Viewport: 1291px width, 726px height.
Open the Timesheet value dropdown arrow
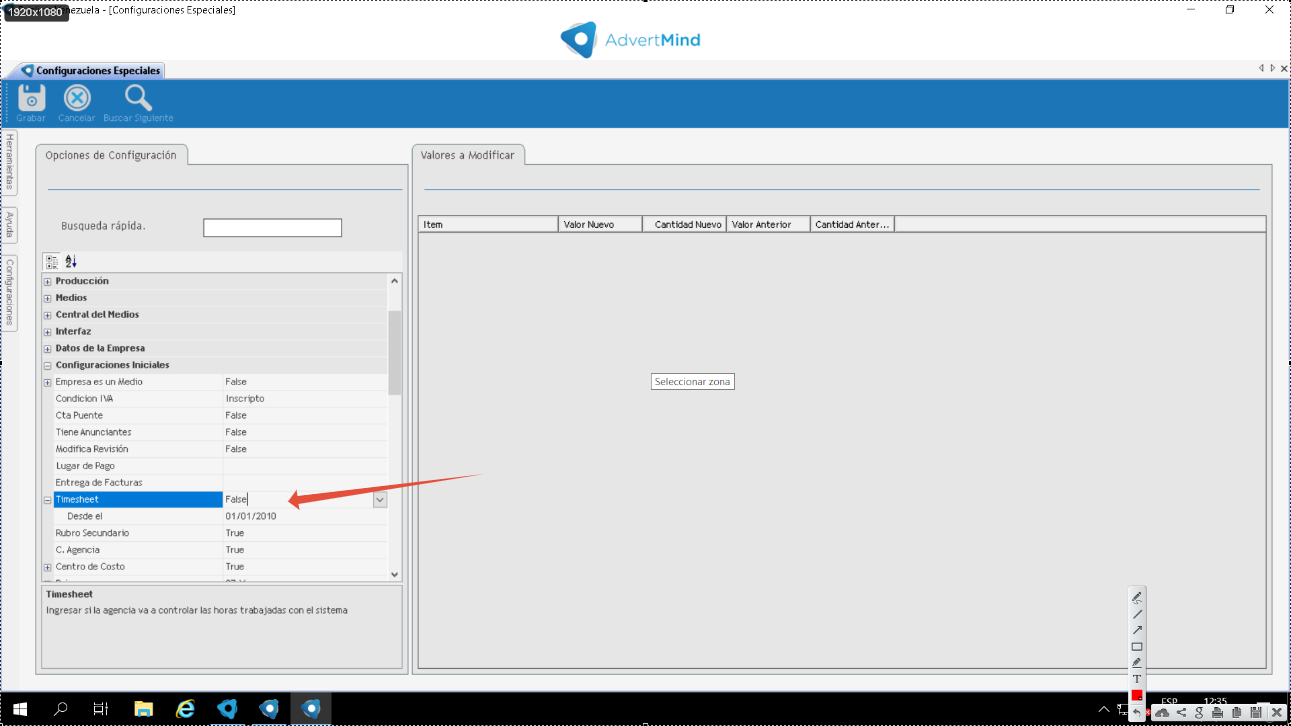pos(380,500)
